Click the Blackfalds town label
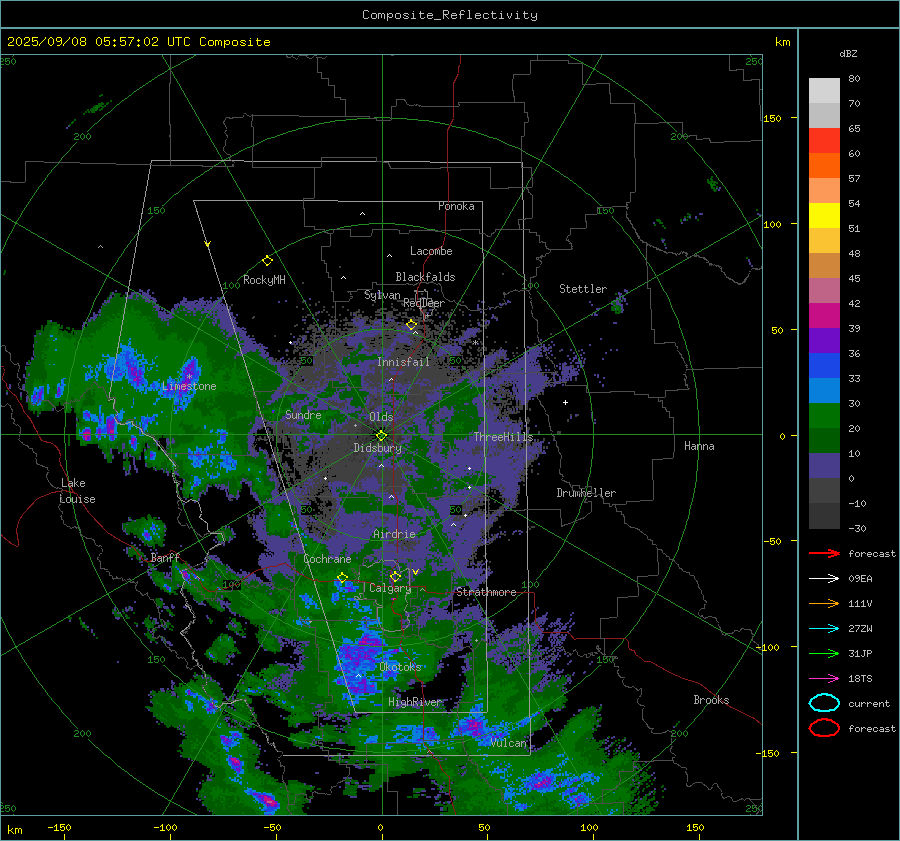 point(425,277)
